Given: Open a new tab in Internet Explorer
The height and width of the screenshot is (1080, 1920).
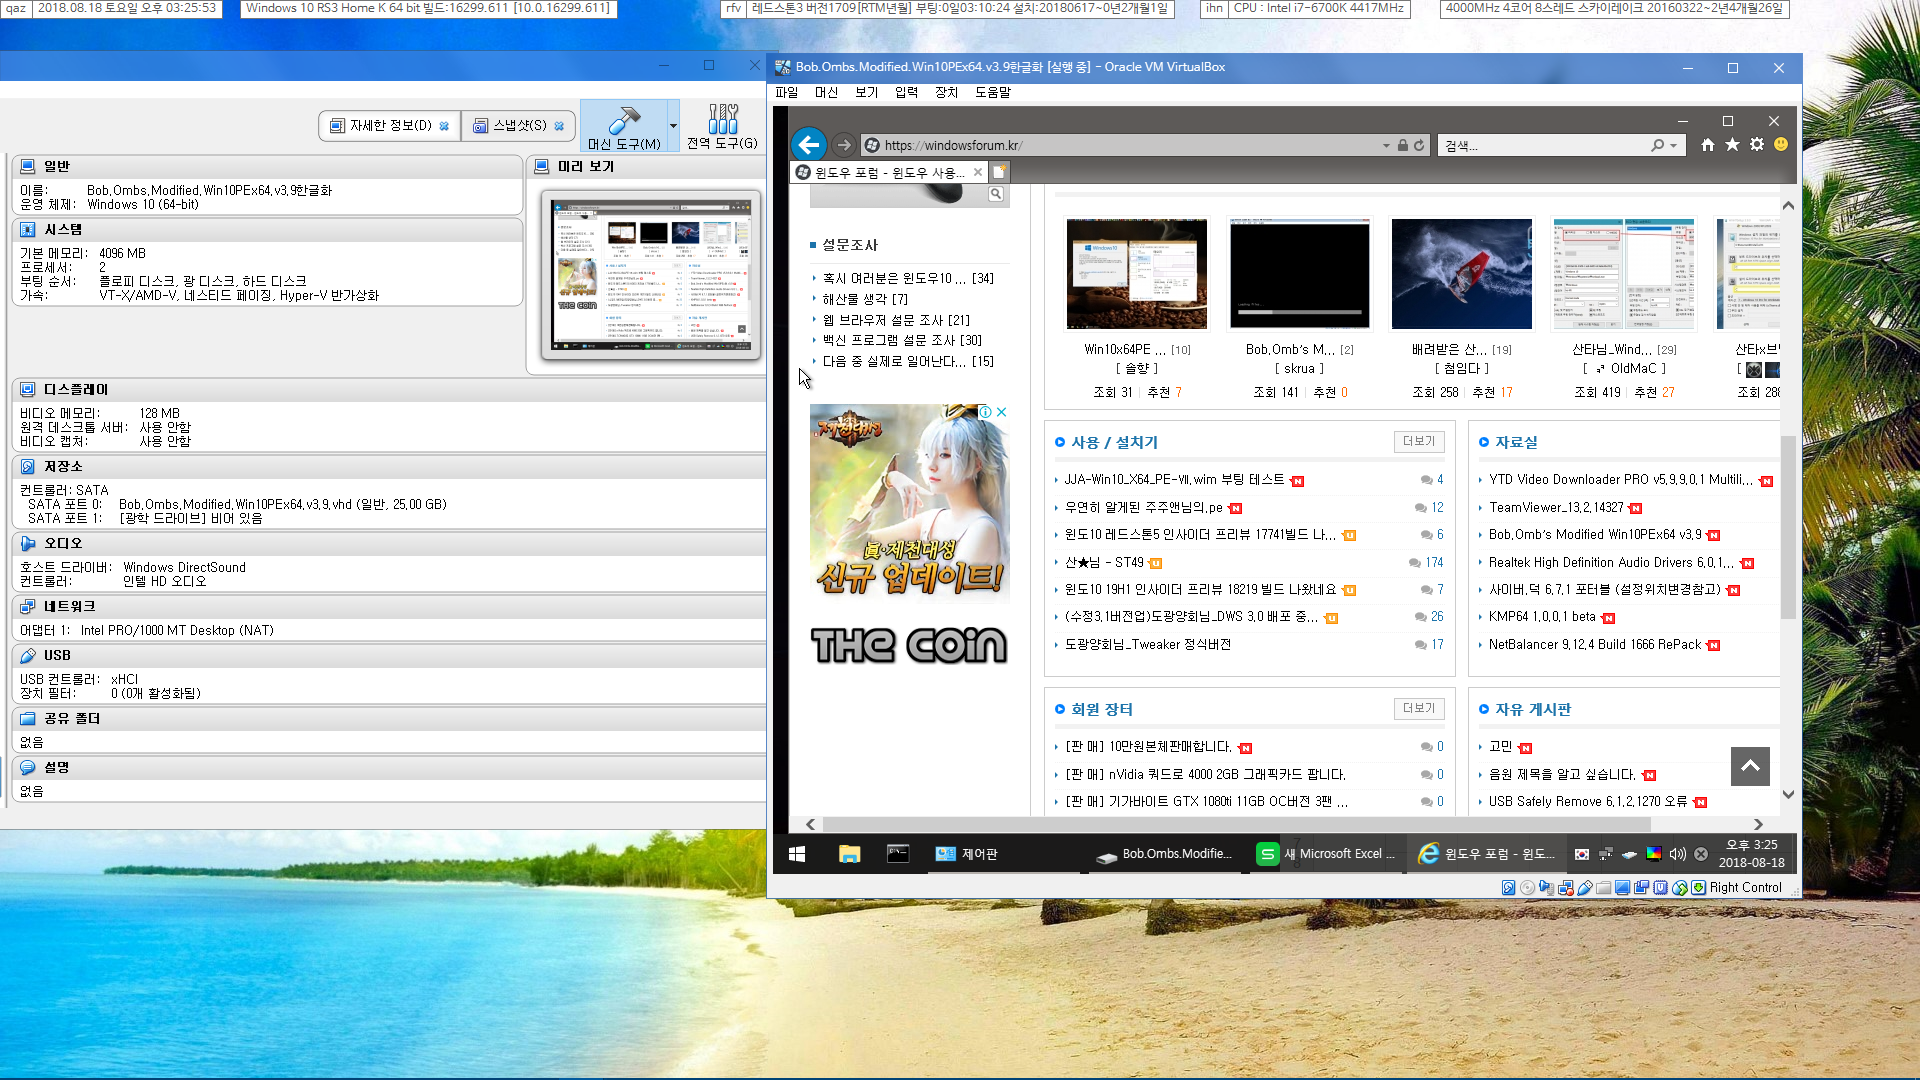Looking at the screenshot, I should [x=999, y=172].
